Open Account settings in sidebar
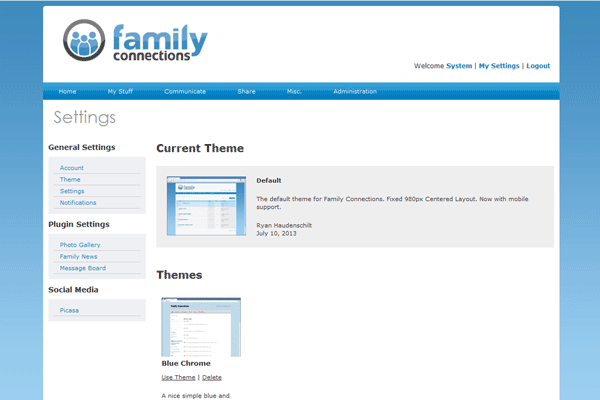The height and width of the screenshot is (400, 600). pos(72,168)
